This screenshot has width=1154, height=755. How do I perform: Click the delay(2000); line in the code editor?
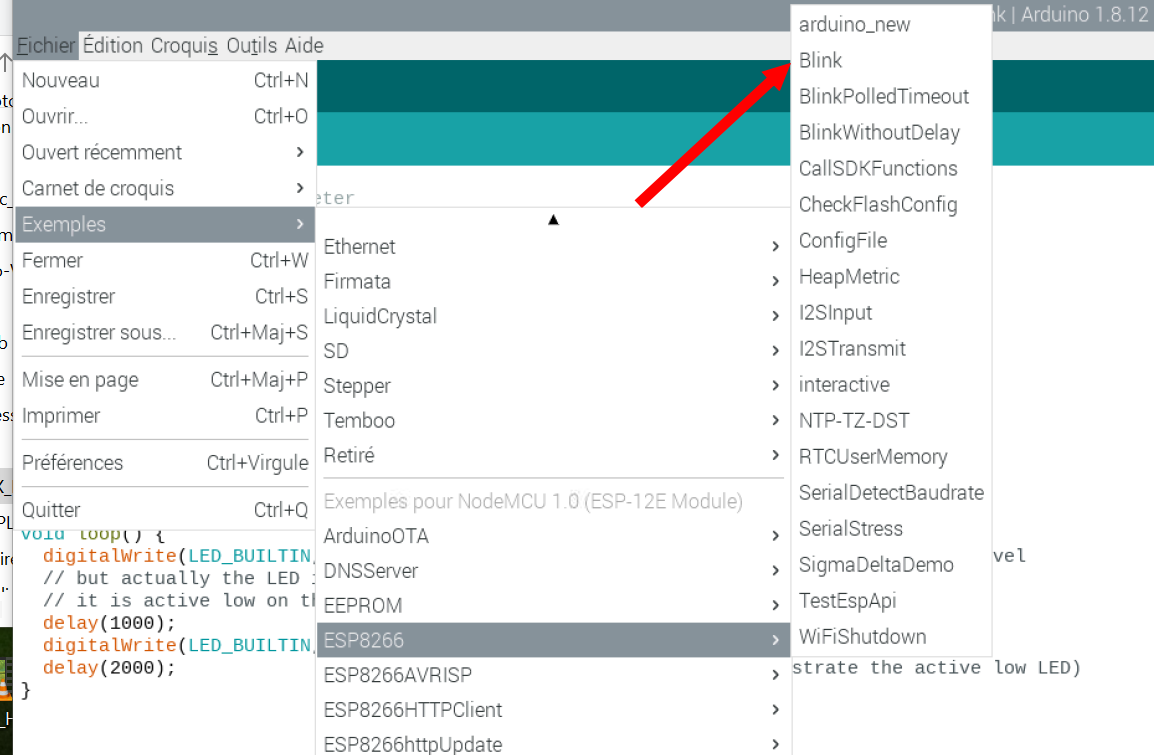point(109,668)
